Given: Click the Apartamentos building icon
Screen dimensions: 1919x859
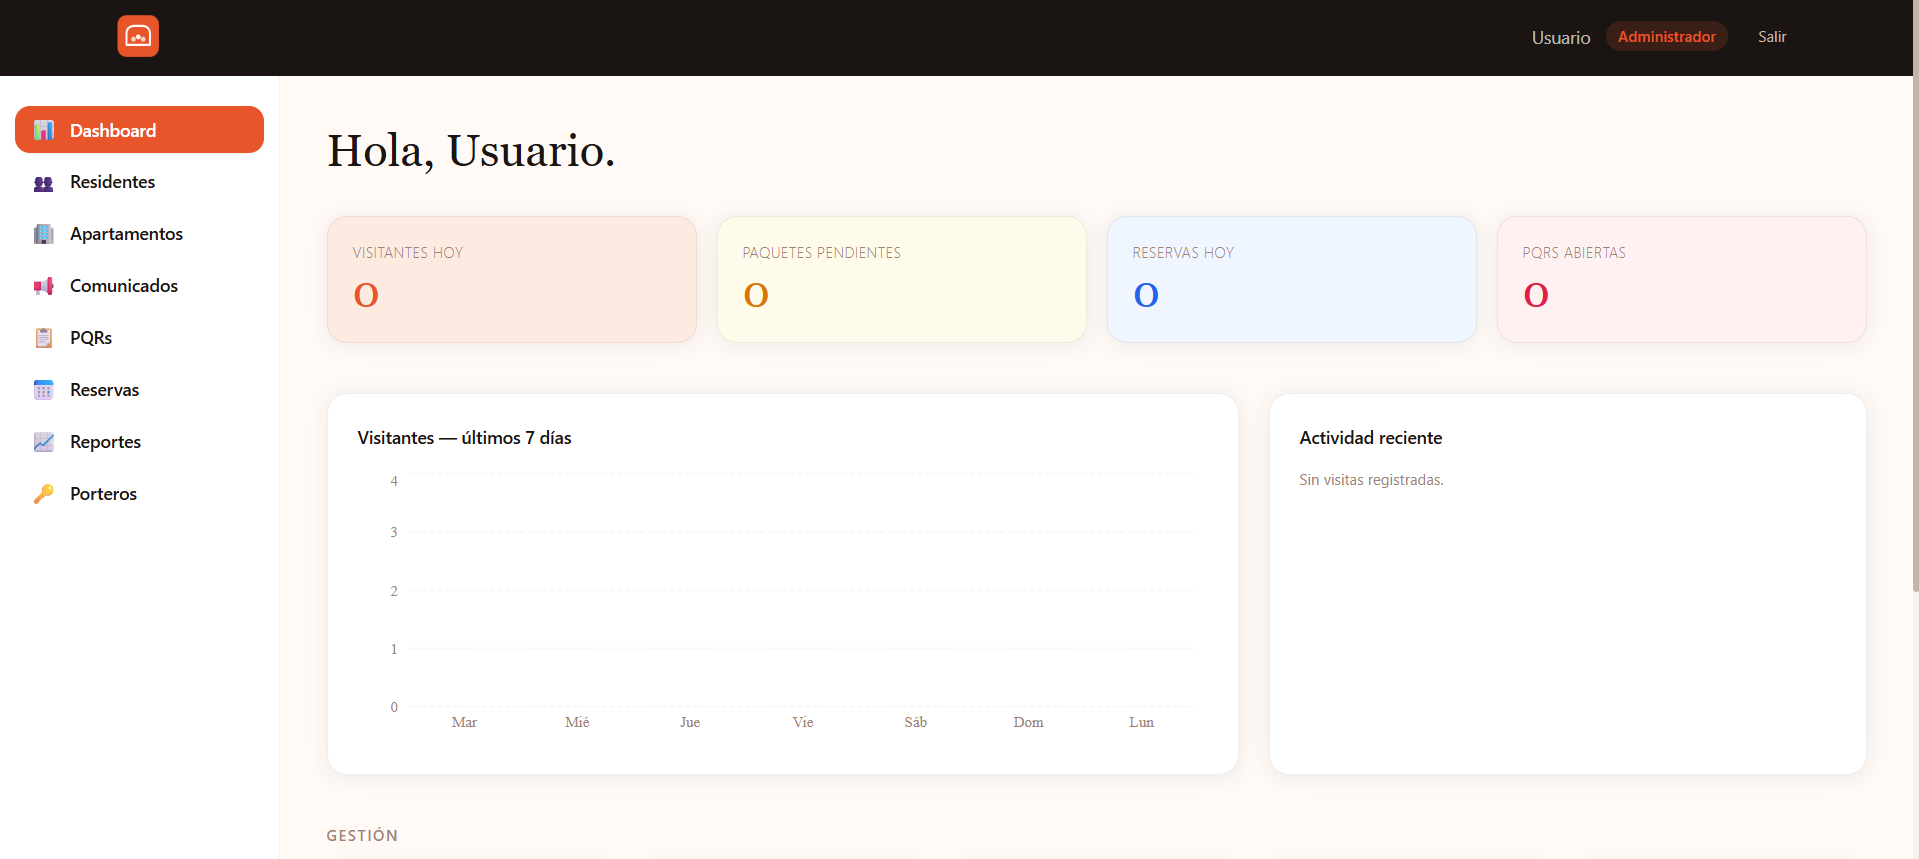Looking at the screenshot, I should pyautogui.click(x=44, y=234).
